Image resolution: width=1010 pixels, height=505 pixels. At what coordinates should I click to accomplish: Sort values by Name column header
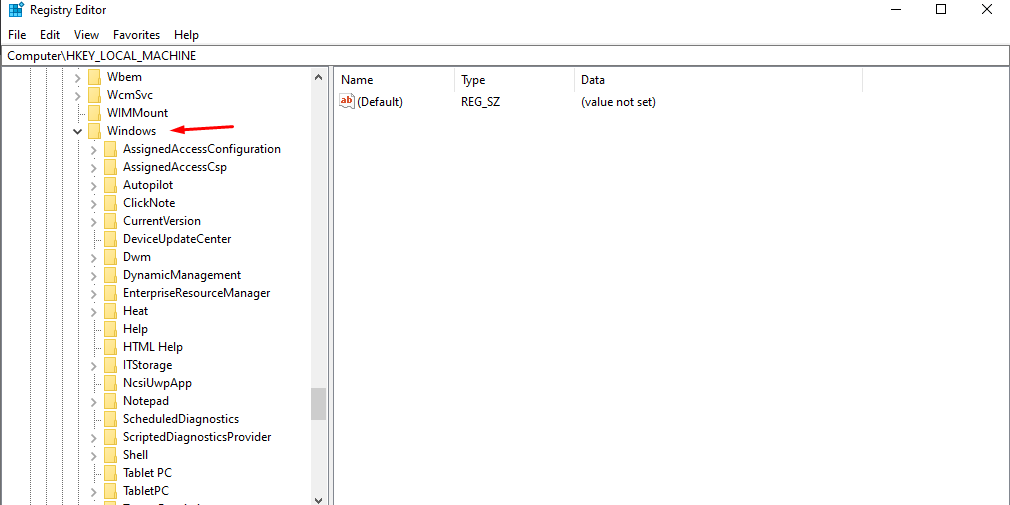(395, 81)
